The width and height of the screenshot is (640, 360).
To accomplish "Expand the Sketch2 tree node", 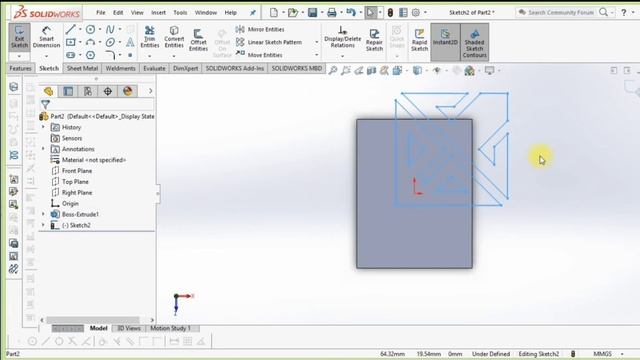I will tap(43, 225).
